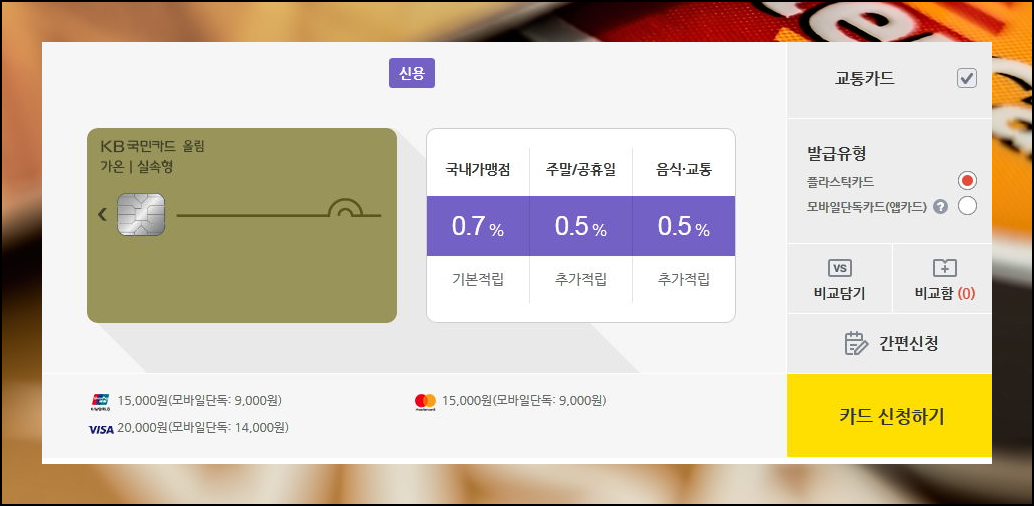Screen dimensions: 1034x506
Task: Select the 플라스틱카드 radio button
Action: click(967, 180)
